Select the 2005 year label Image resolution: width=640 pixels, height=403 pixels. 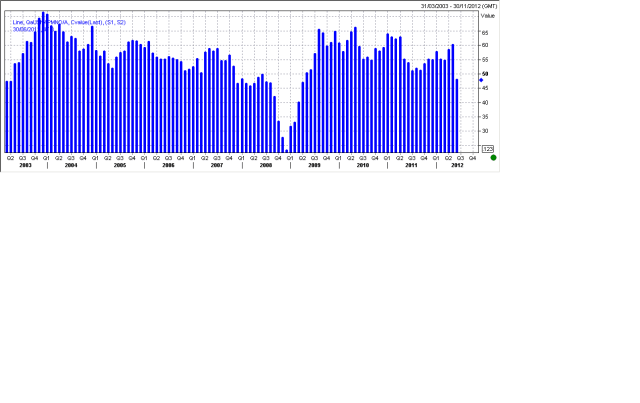pyautogui.click(x=120, y=165)
